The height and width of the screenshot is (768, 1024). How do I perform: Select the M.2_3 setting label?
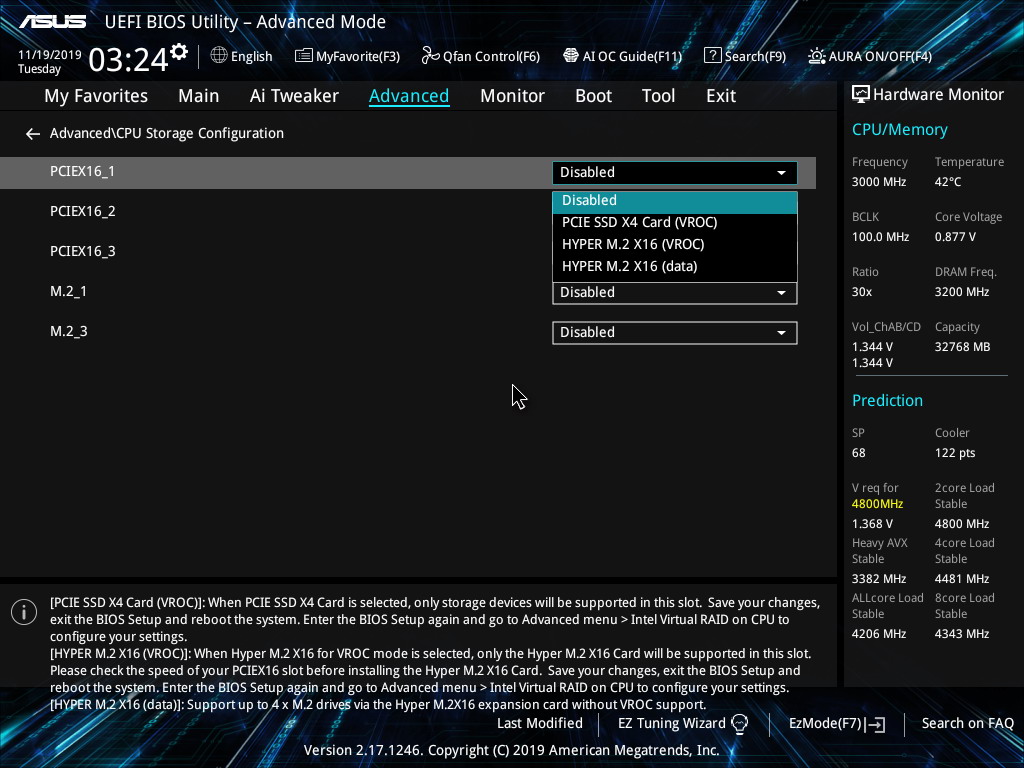69,332
